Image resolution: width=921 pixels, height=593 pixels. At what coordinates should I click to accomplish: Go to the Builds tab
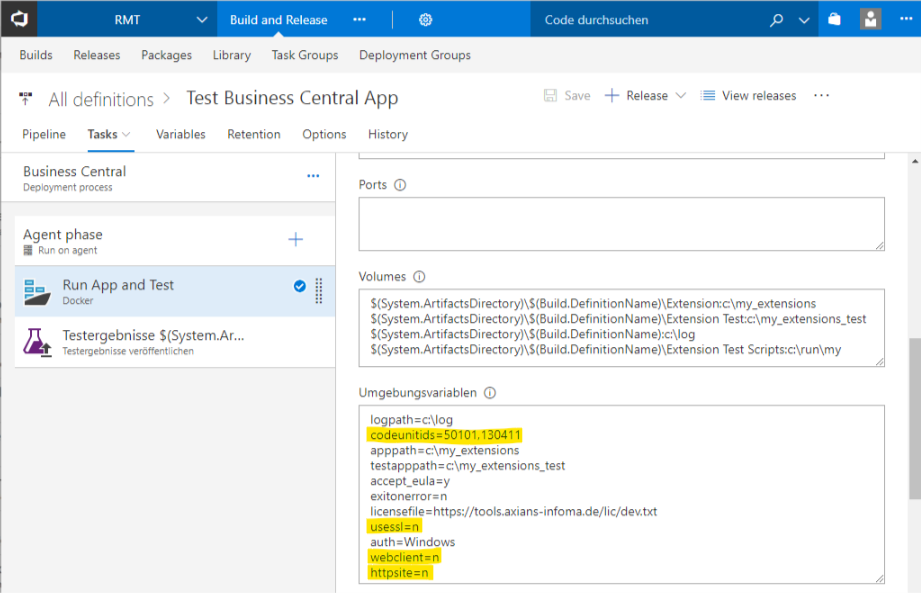36,55
